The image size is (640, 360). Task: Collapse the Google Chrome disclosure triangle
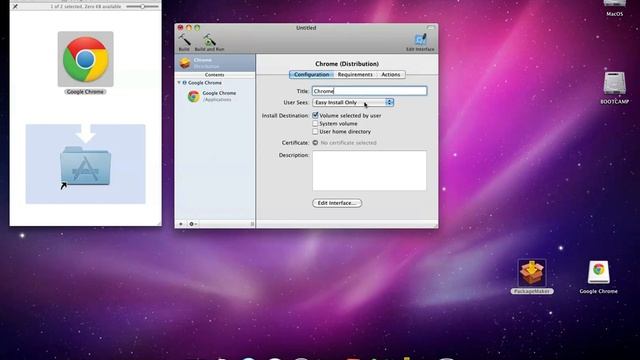(179, 82)
